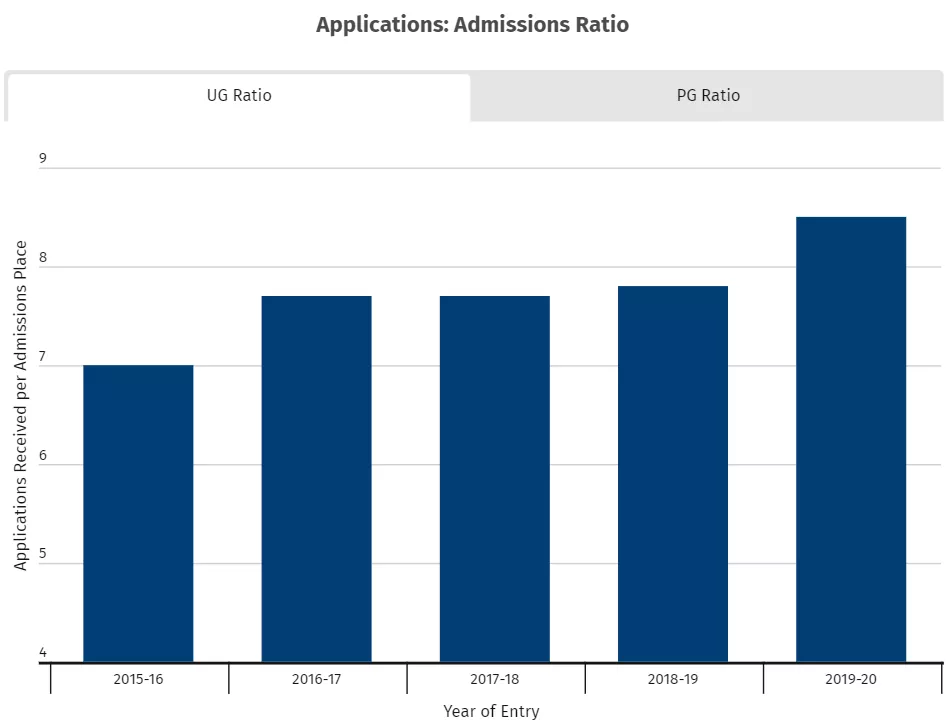This screenshot has height=720, width=952.
Task: Click the Applications: Admissions Ratio title
Action: (x=472, y=25)
